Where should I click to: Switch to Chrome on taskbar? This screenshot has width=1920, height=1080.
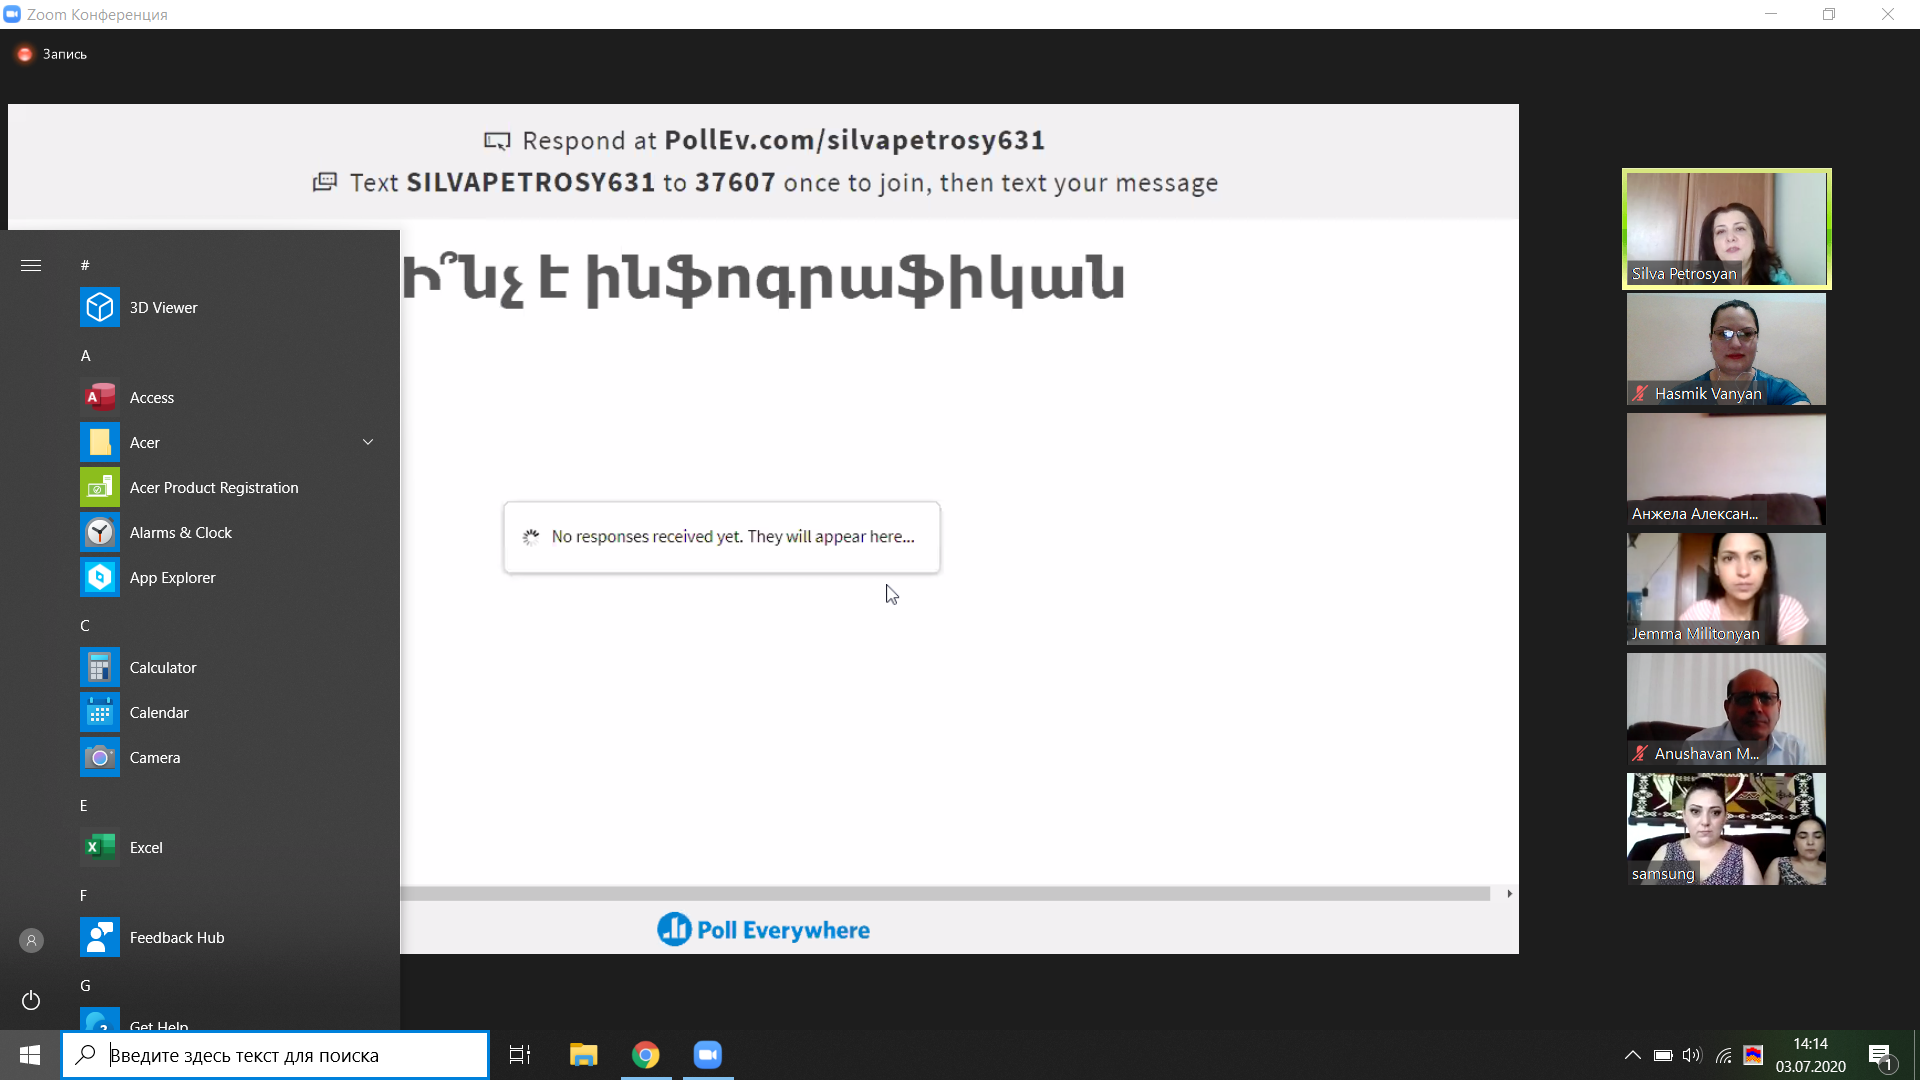coord(646,1055)
